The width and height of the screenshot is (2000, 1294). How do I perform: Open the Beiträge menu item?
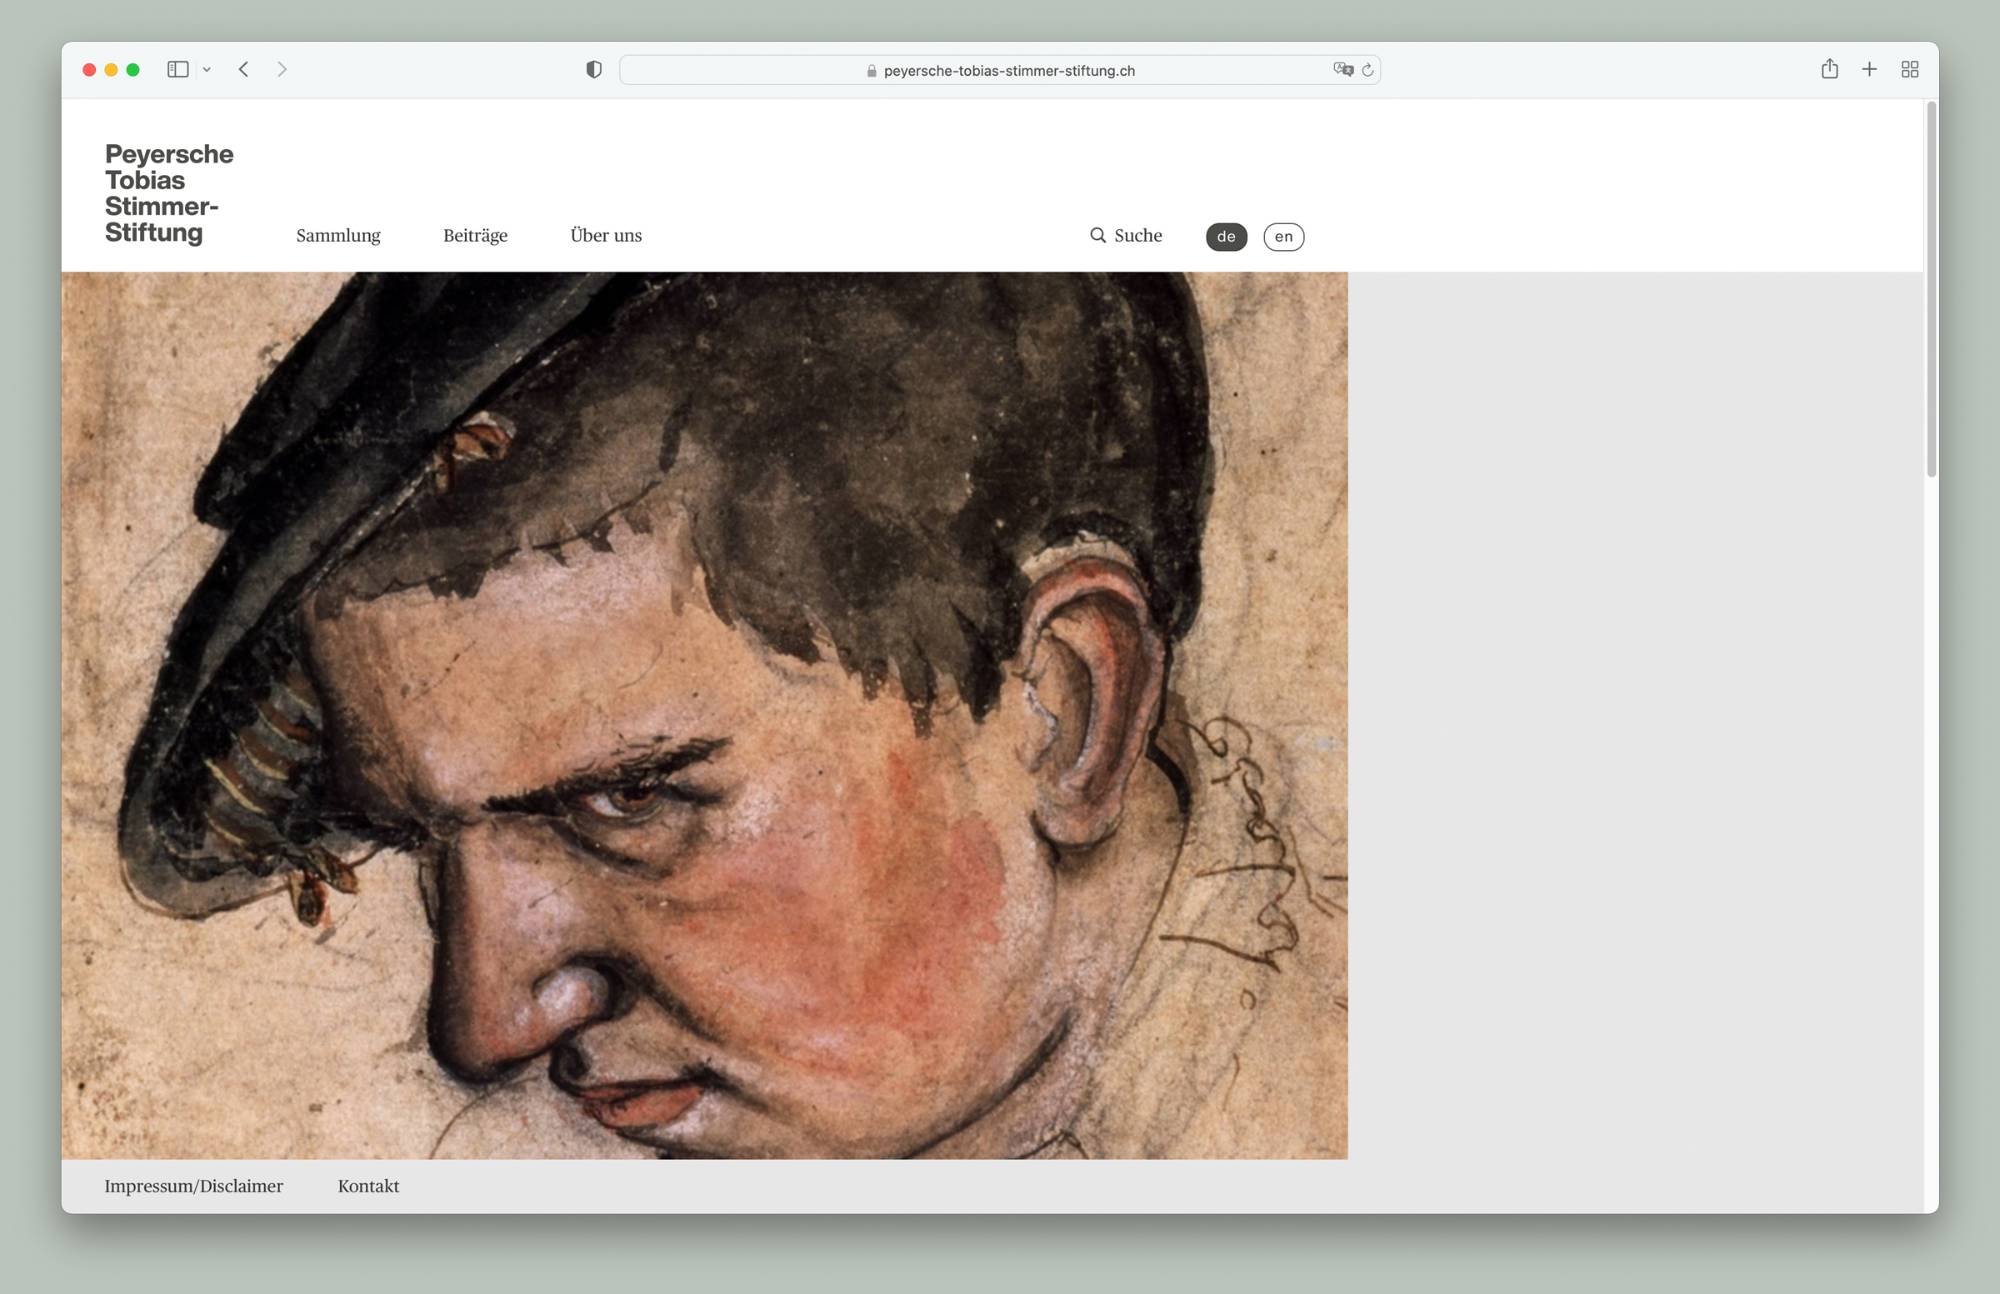[475, 236]
